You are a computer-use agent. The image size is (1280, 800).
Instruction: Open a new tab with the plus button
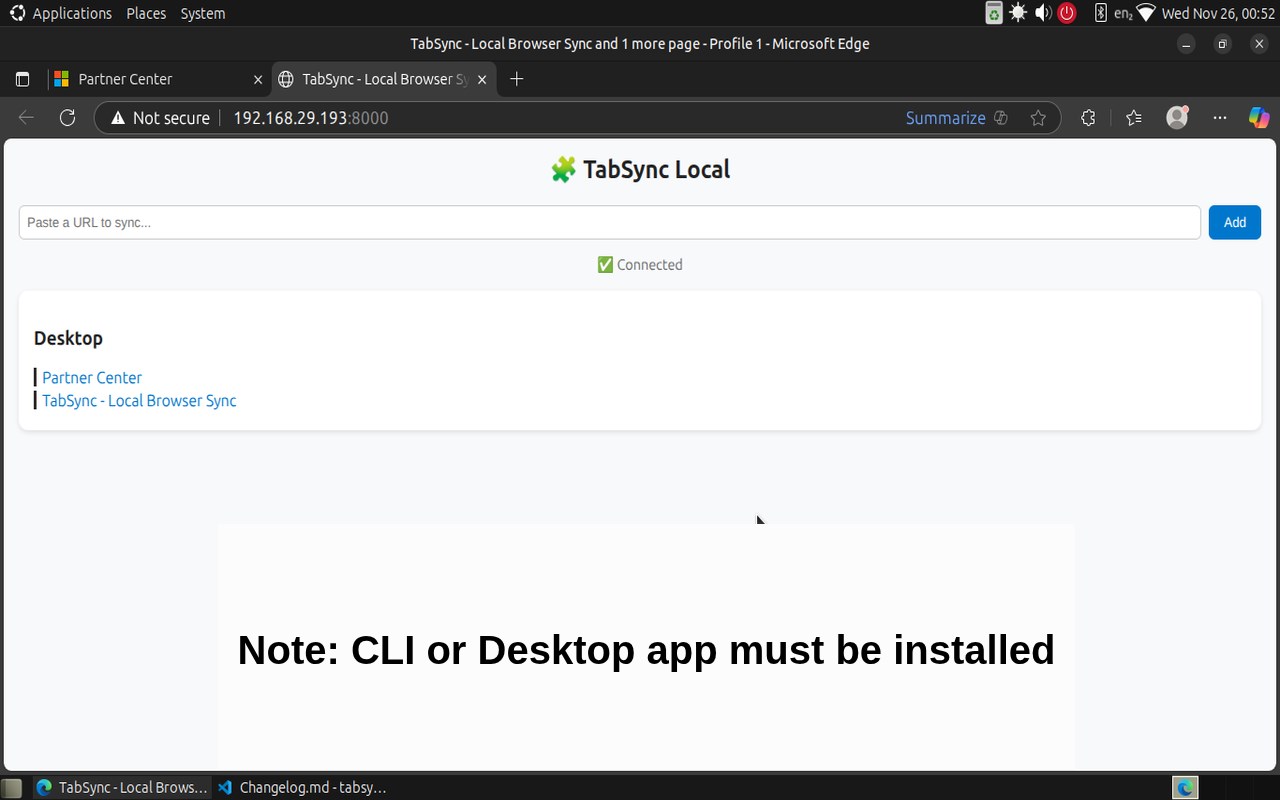click(x=516, y=79)
